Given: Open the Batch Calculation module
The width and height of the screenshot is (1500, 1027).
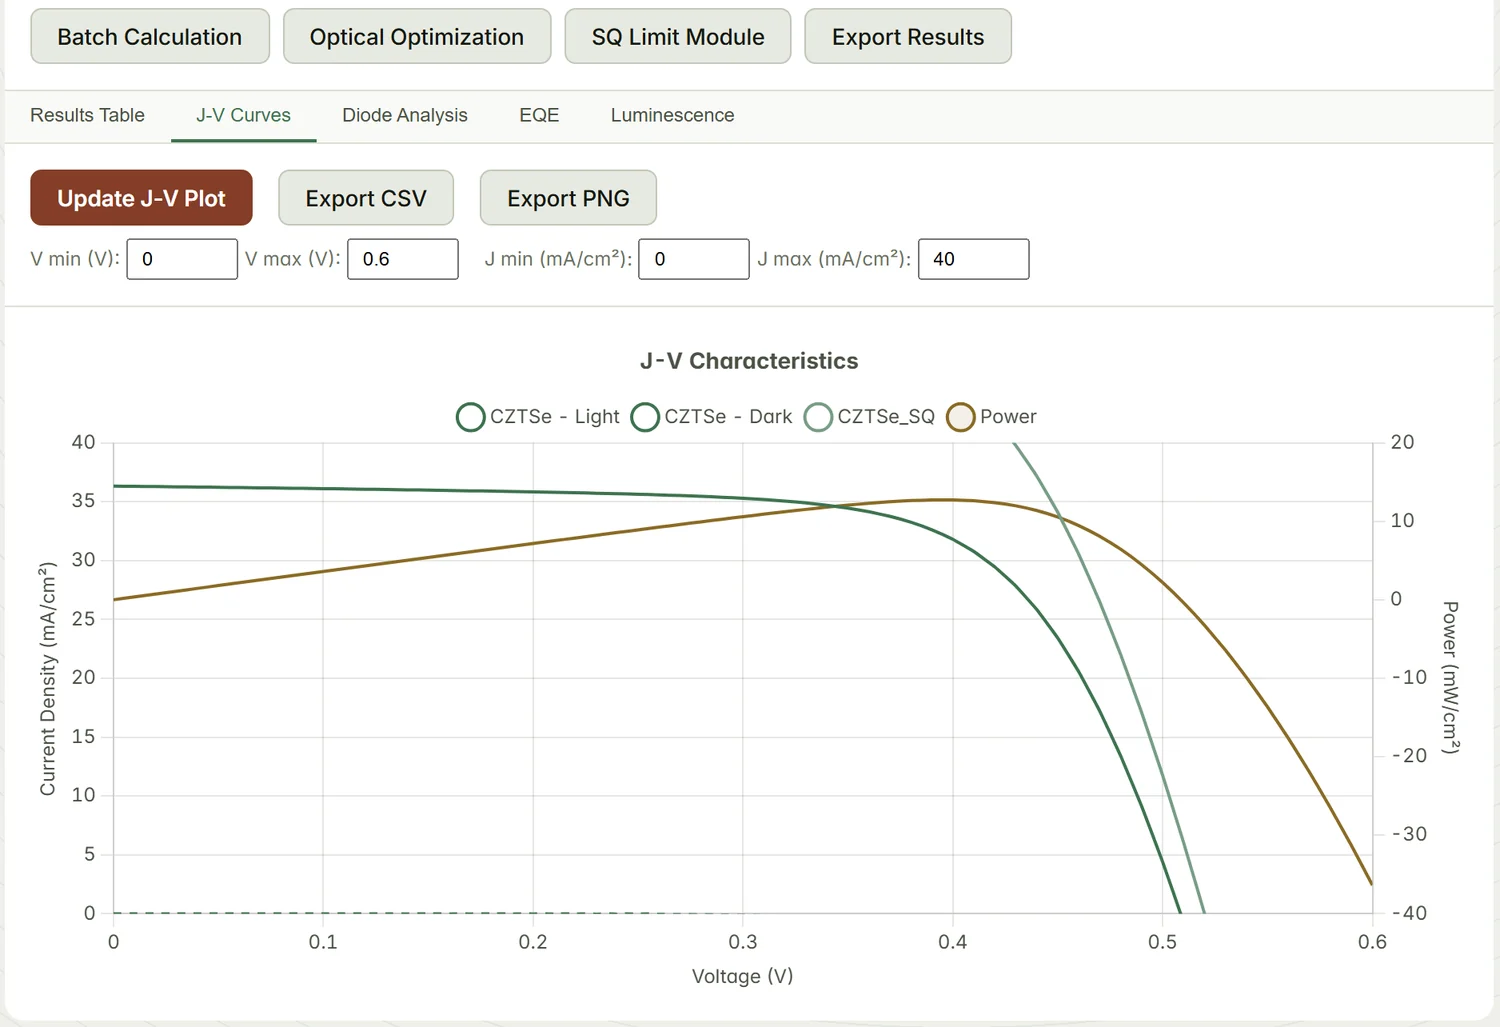Looking at the screenshot, I should pyautogui.click(x=150, y=36).
